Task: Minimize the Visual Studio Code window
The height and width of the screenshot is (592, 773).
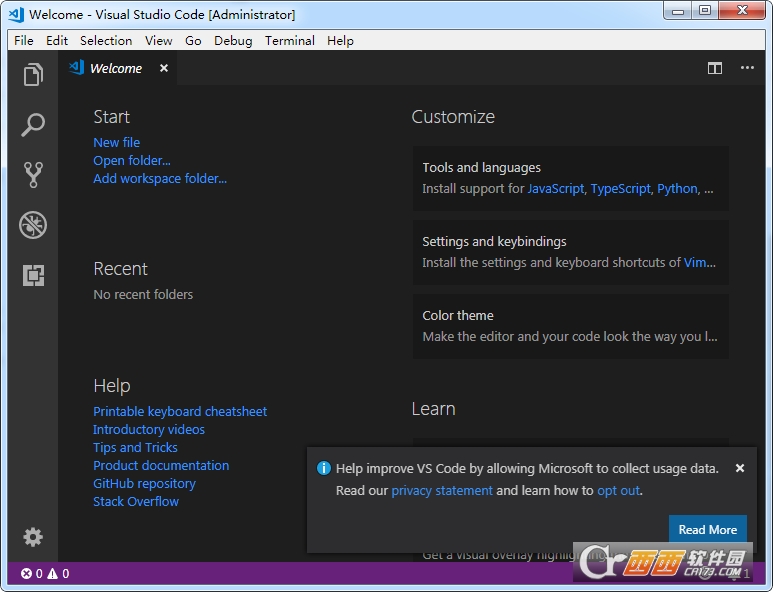Action: pos(678,11)
